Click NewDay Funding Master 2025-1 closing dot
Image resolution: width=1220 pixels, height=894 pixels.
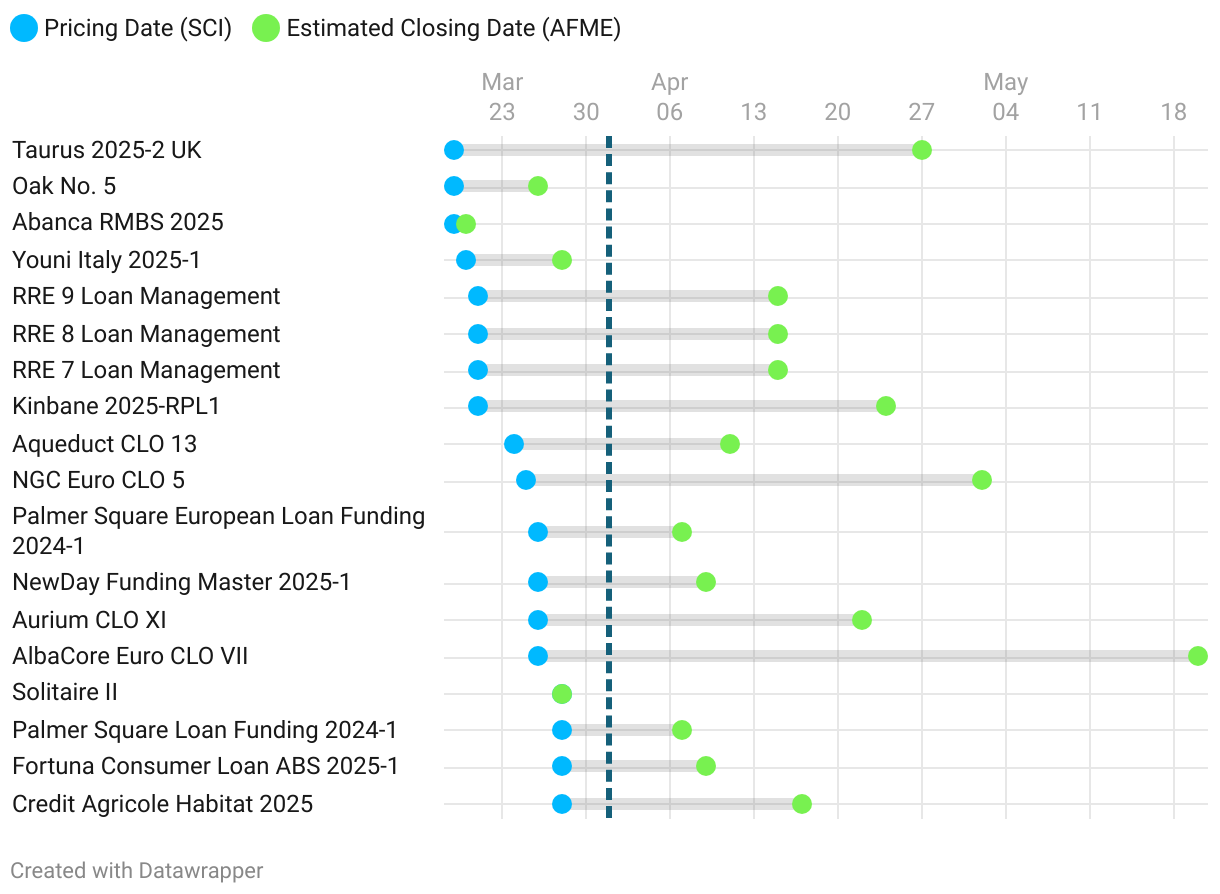tap(706, 582)
